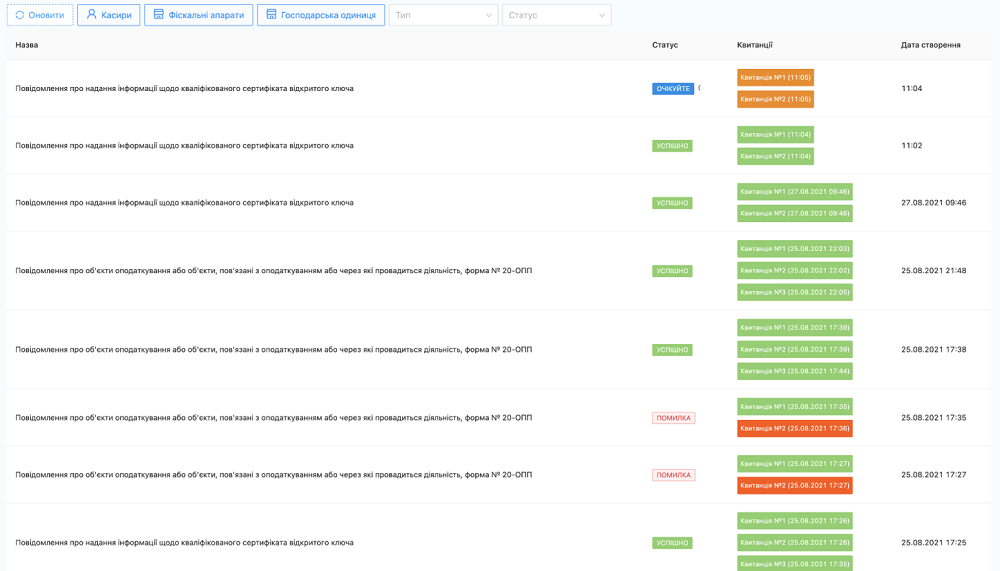1000x571 pixels.
Task: Click the Дата створення column header
Action: 930,45
